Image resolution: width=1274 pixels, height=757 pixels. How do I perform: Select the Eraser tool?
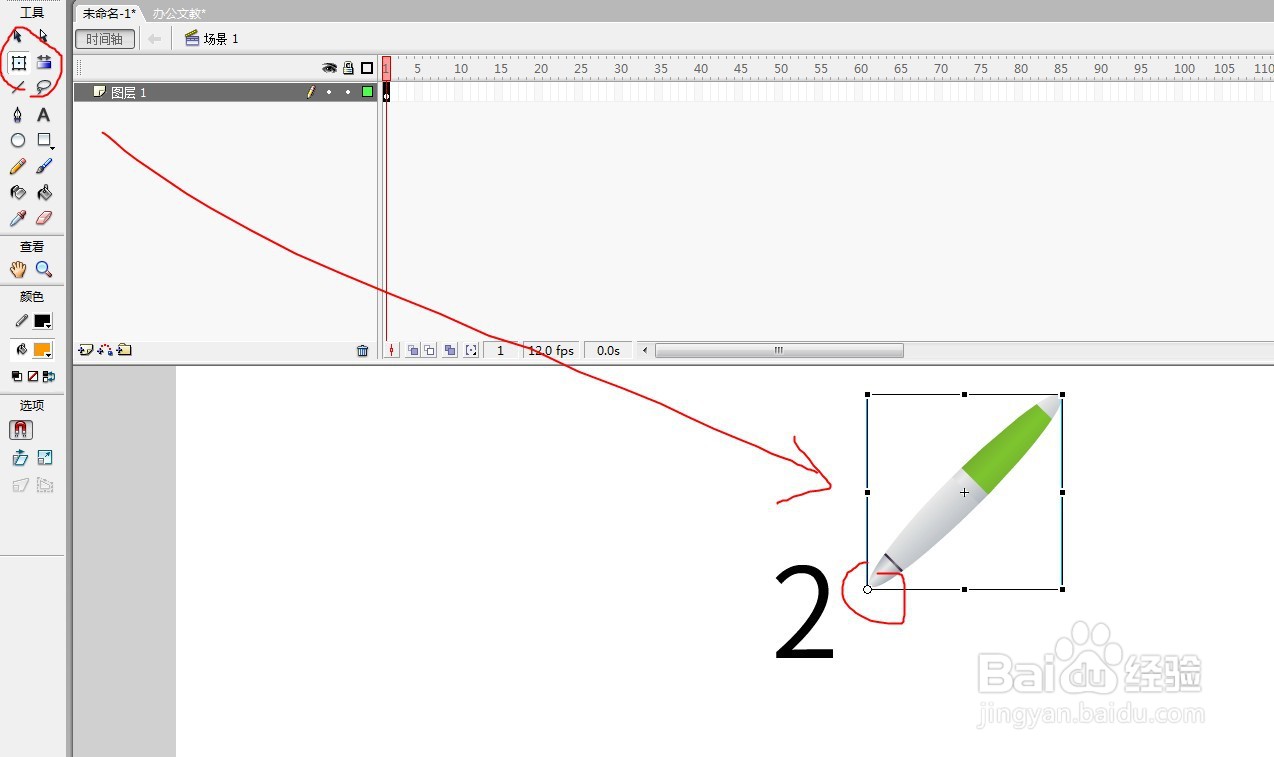43,218
